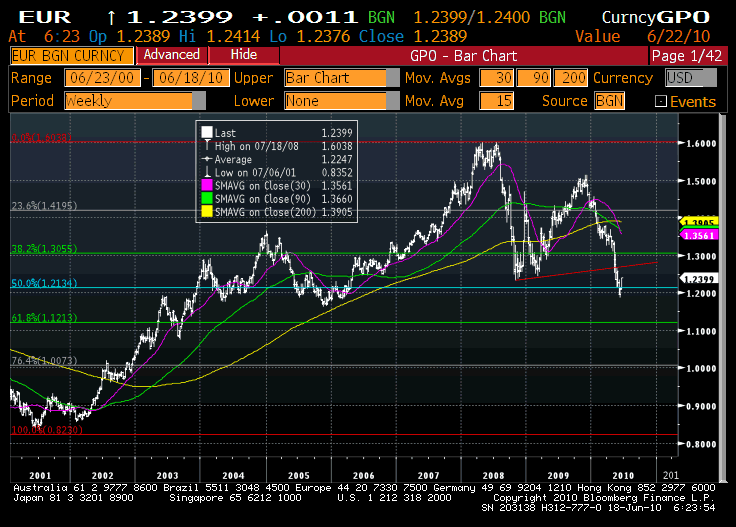Edit the range start date 06/23/00
The height and width of the screenshot is (527, 736).
[102, 78]
